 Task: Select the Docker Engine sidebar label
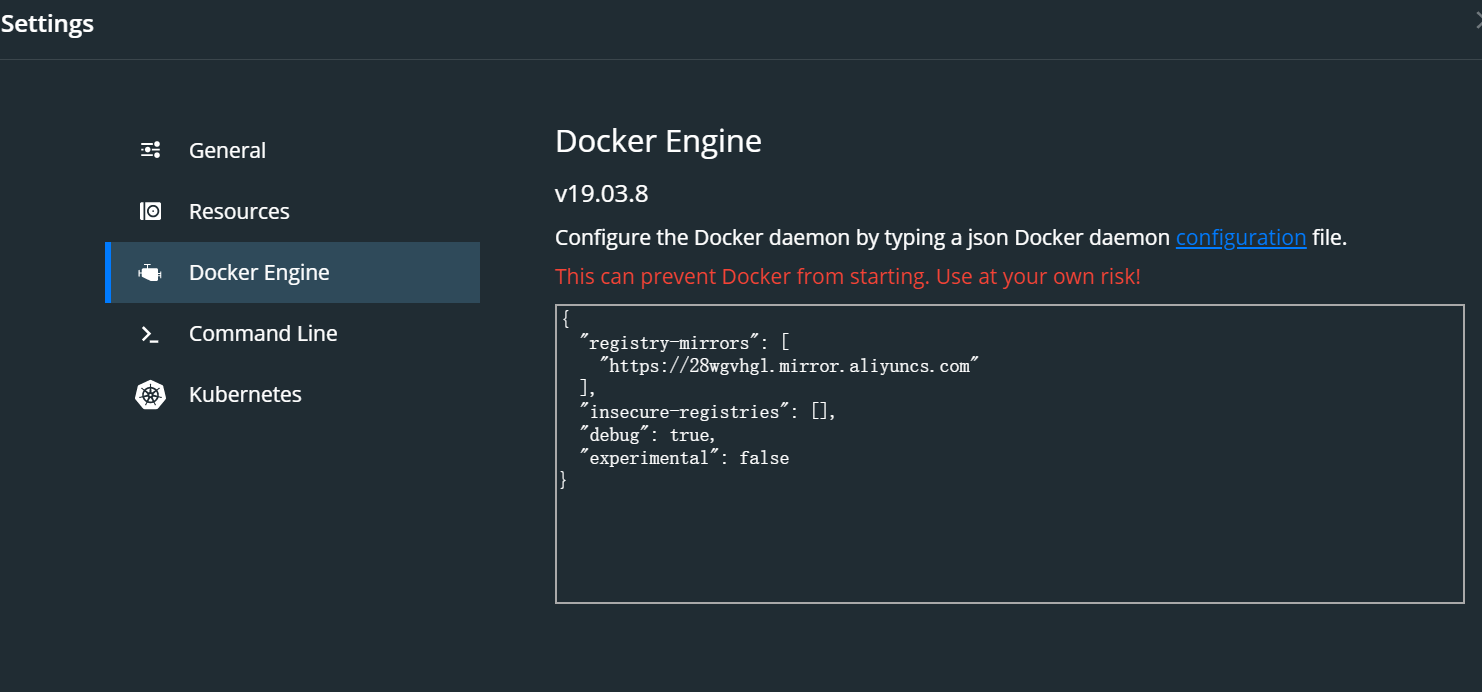(259, 272)
